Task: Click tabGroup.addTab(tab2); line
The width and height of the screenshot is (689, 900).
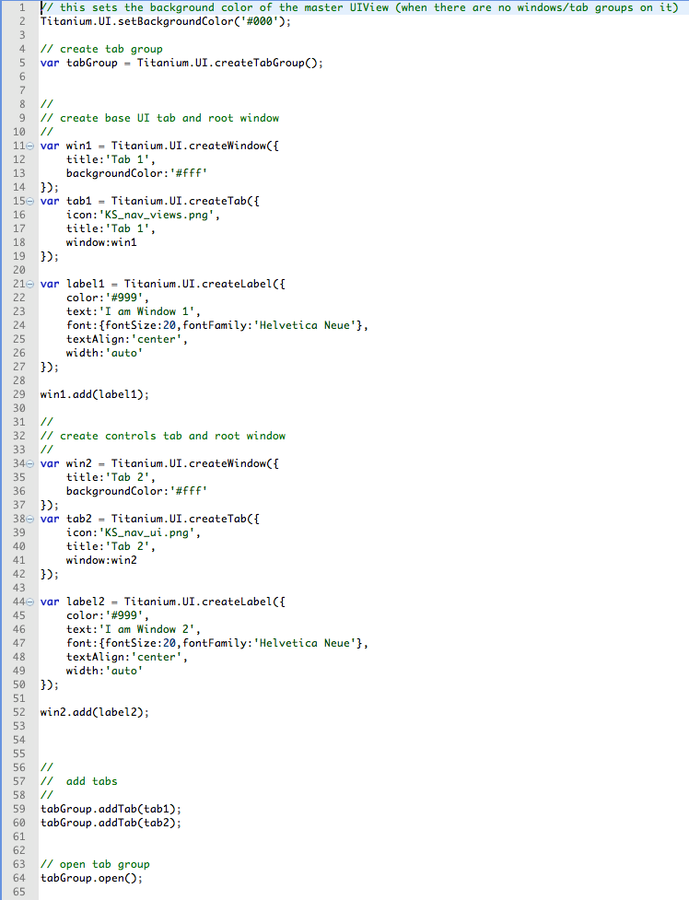Action: 110,823
